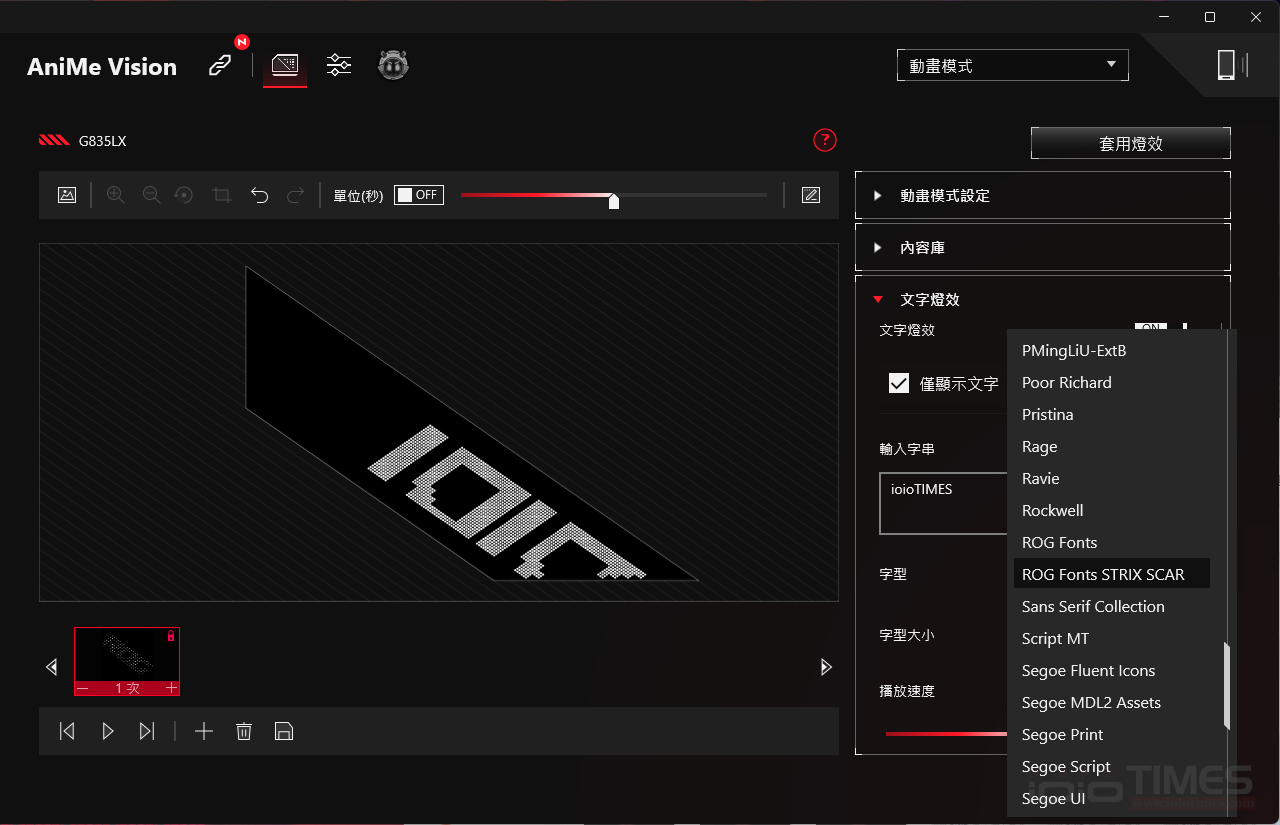Viewport: 1280px width, 825px height.
Task: Click the 套用燈效 apply button
Action: pos(1131,143)
